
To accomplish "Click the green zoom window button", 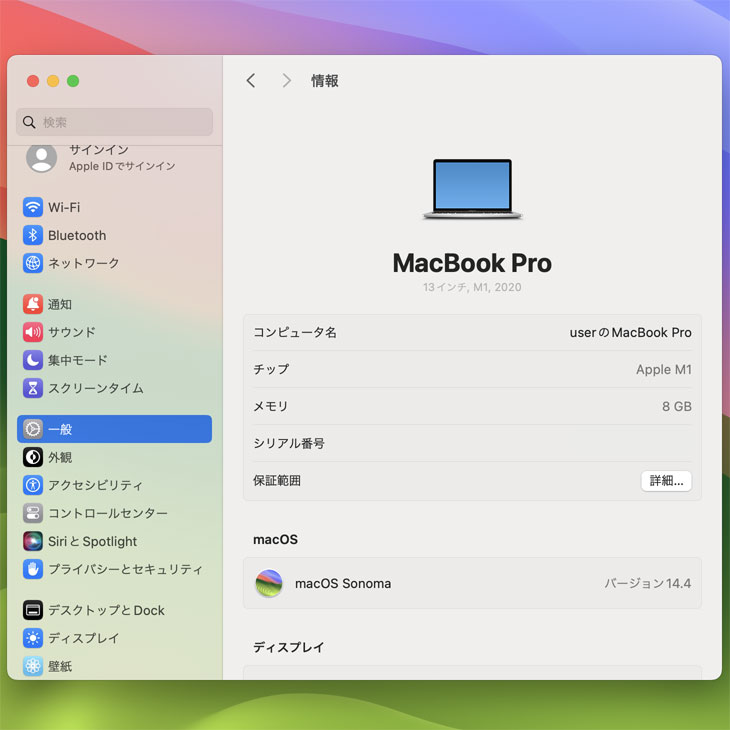I will click(73, 81).
